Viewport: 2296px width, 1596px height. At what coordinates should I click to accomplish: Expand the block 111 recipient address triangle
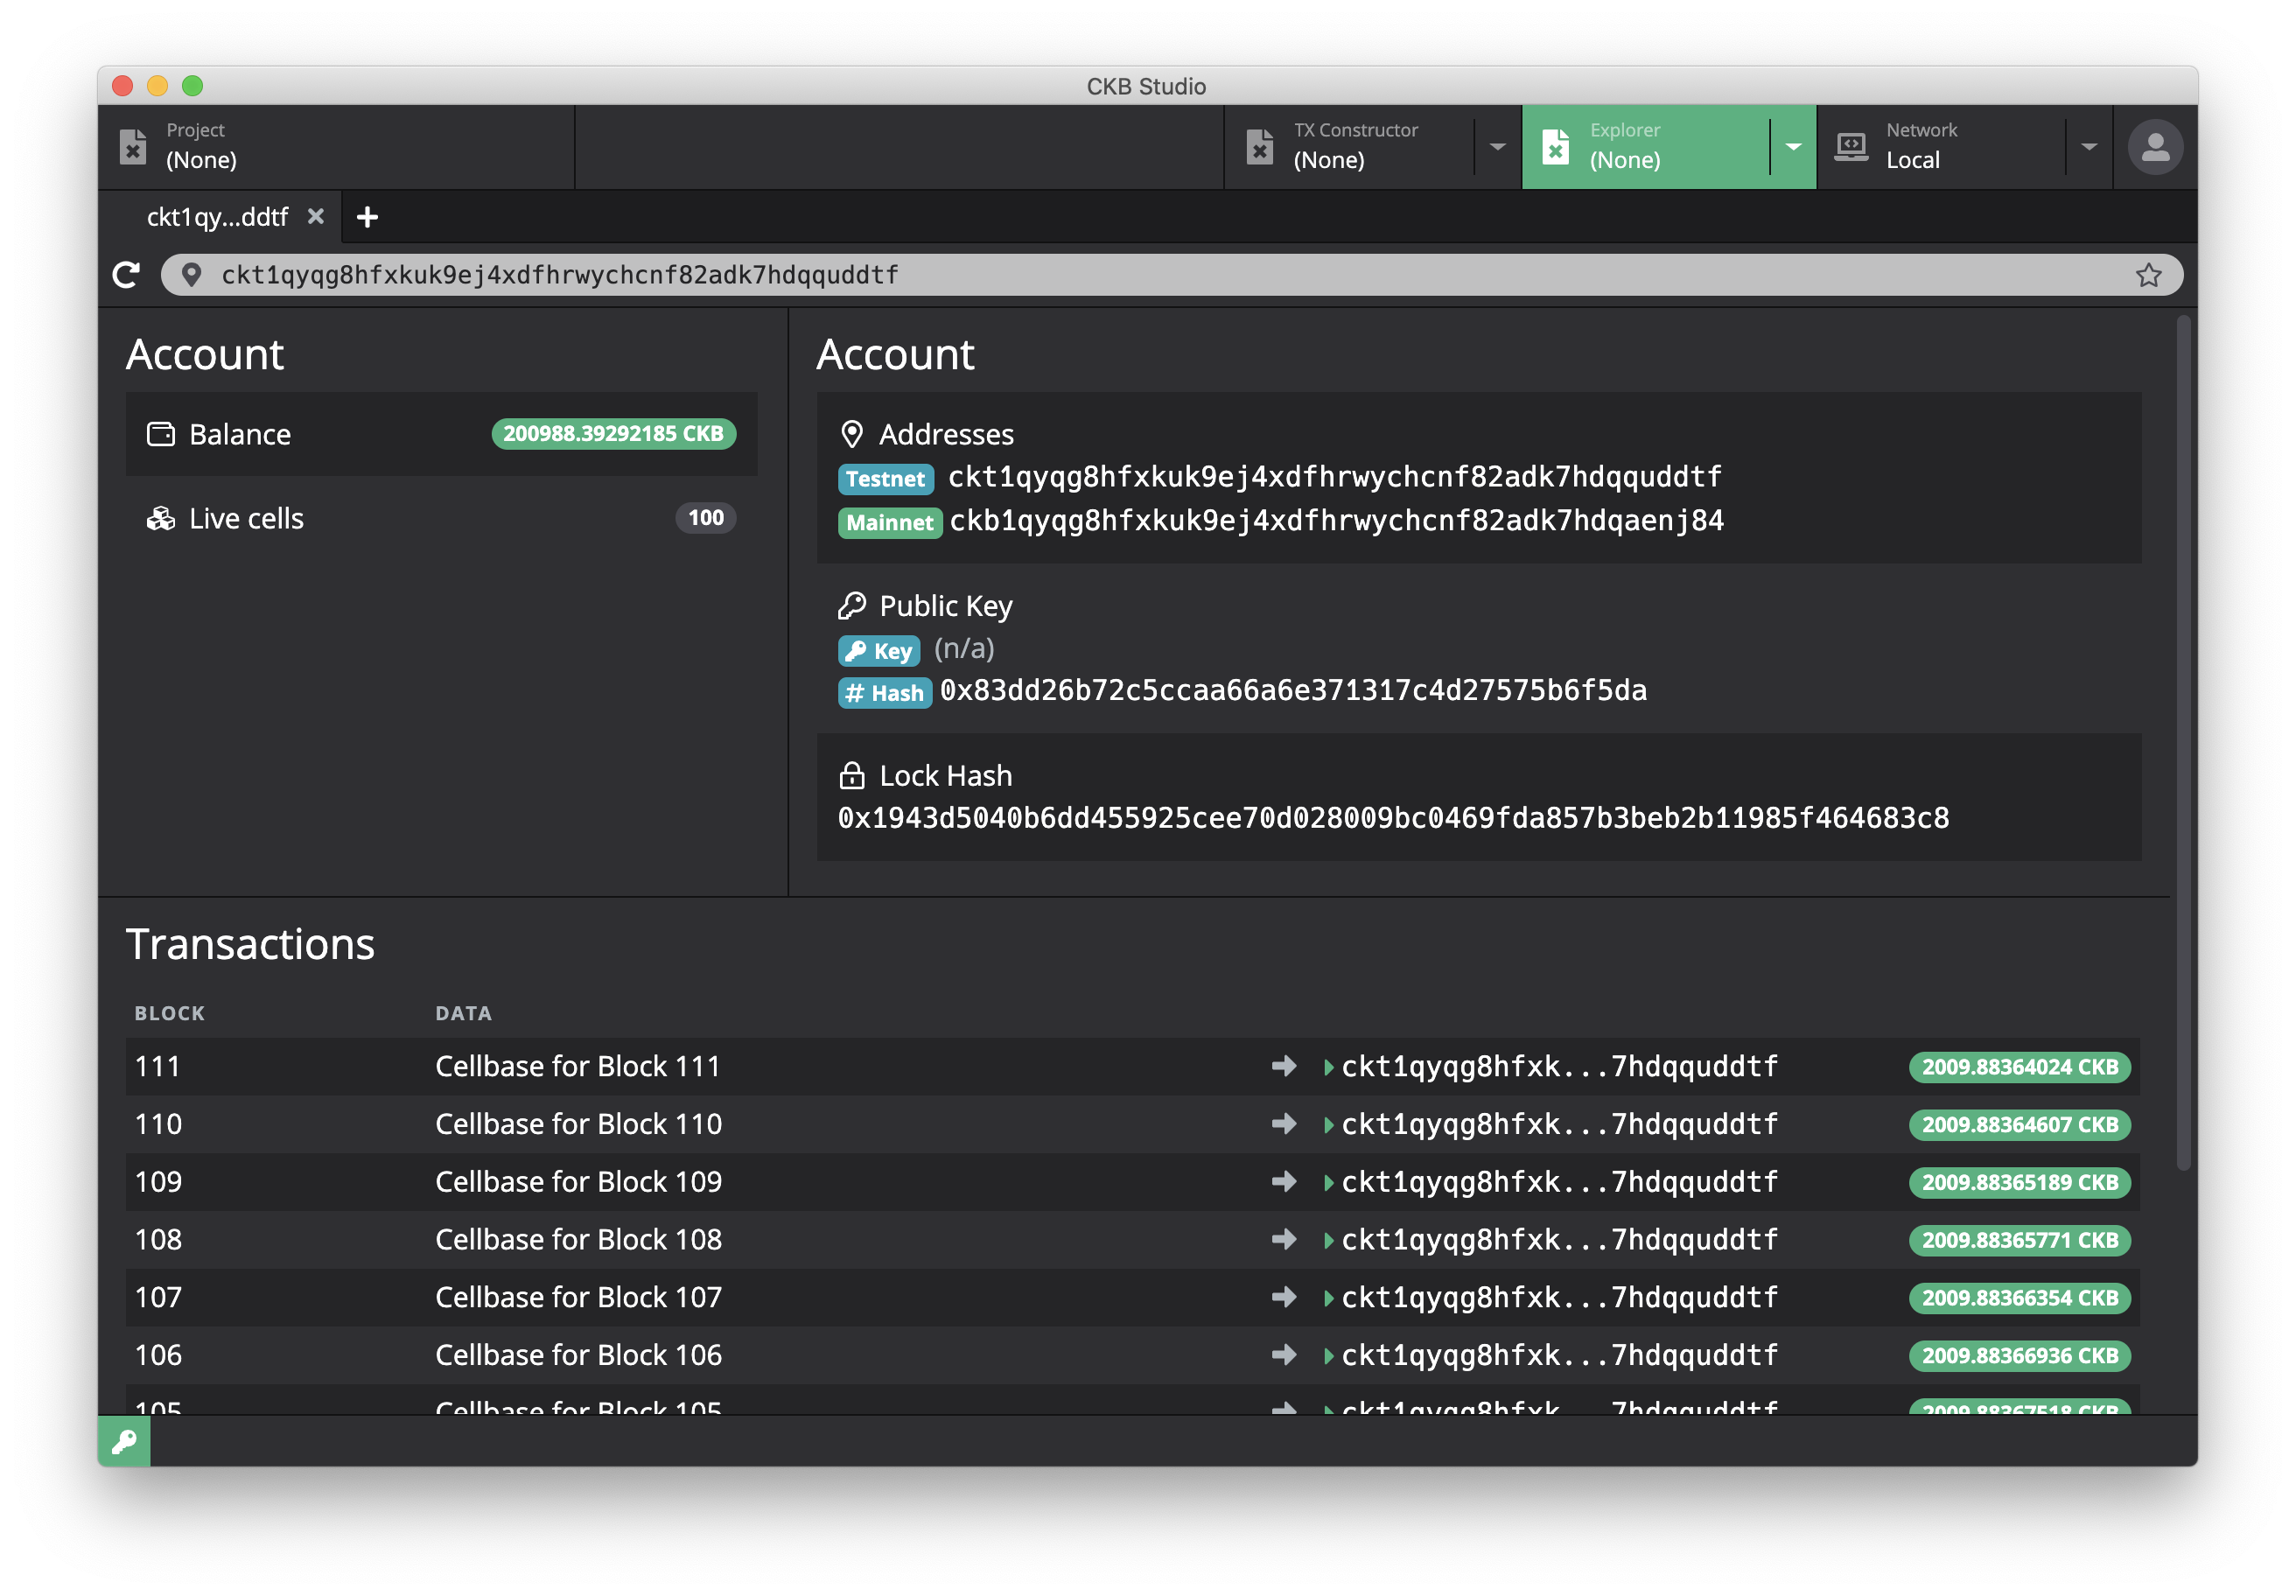tap(1328, 1067)
